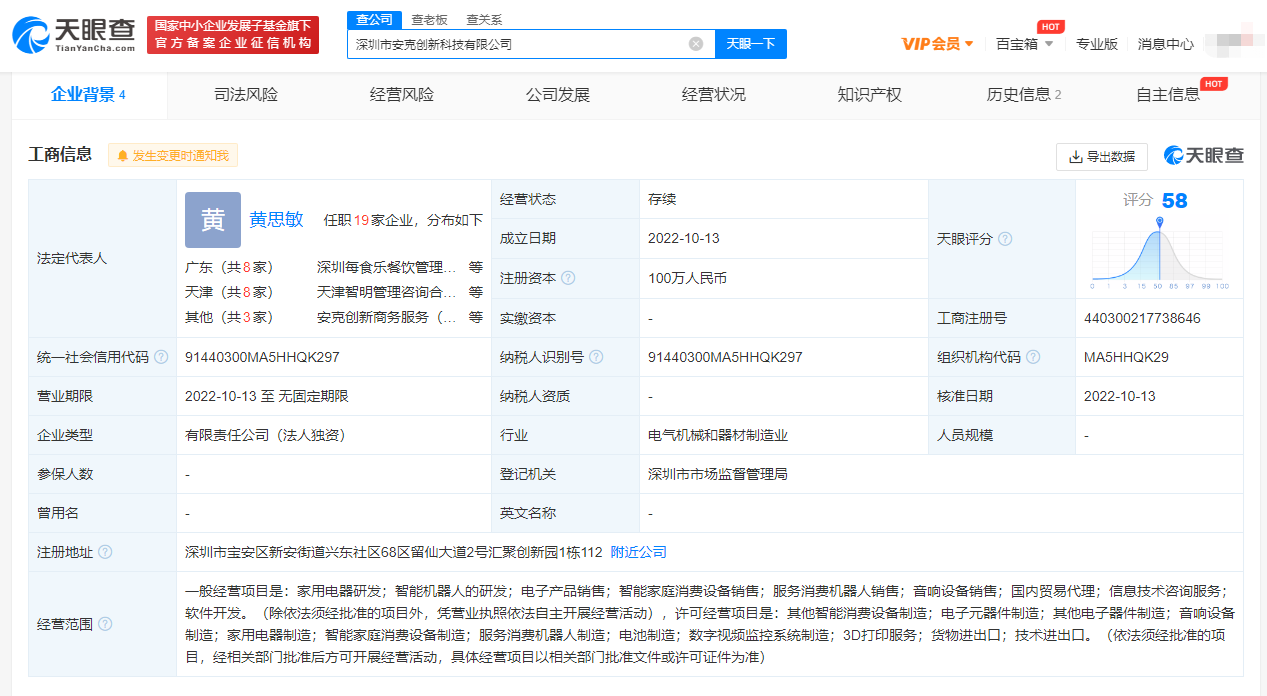The image size is (1267, 696).
Task: Click help icon beside 注册资本
Action: point(569,278)
